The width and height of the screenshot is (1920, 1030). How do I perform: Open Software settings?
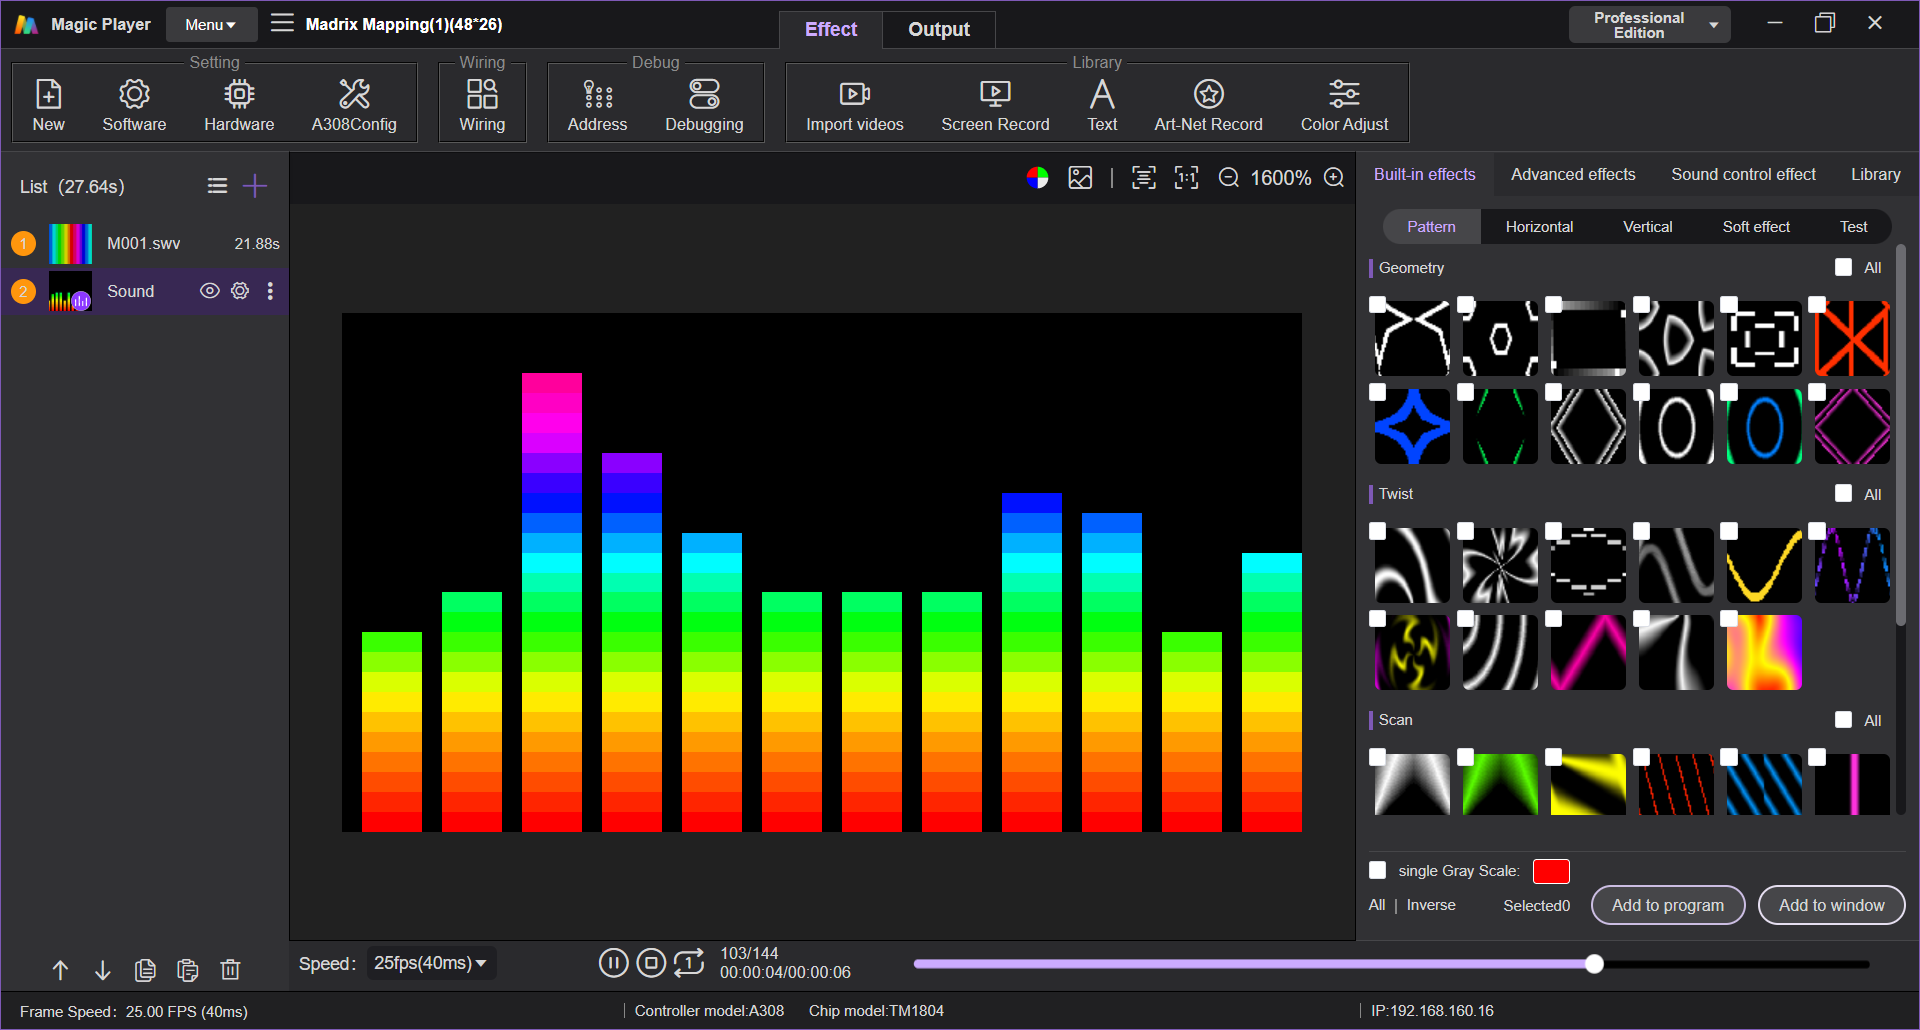point(134,105)
